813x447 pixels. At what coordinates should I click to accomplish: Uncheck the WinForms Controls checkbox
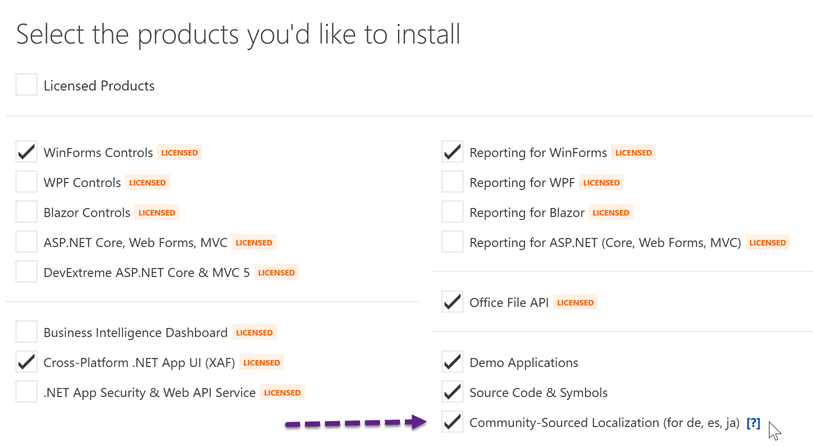point(26,152)
